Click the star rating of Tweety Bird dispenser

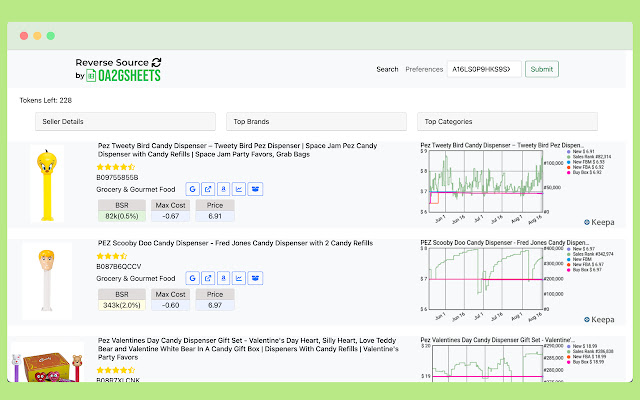coord(116,167)
